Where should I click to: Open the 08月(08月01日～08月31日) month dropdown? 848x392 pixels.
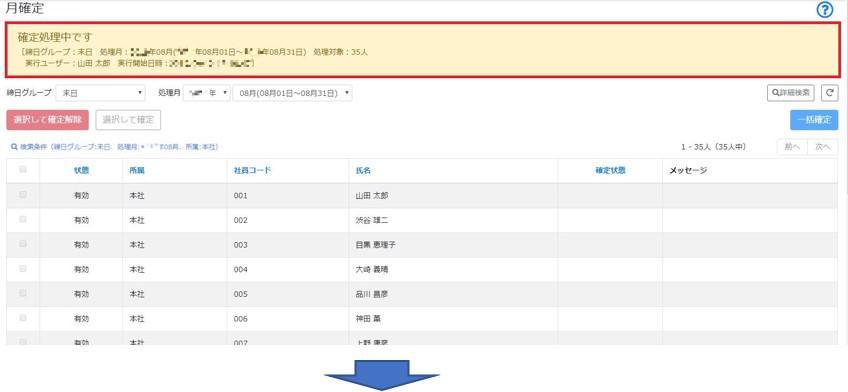point(293,93)
